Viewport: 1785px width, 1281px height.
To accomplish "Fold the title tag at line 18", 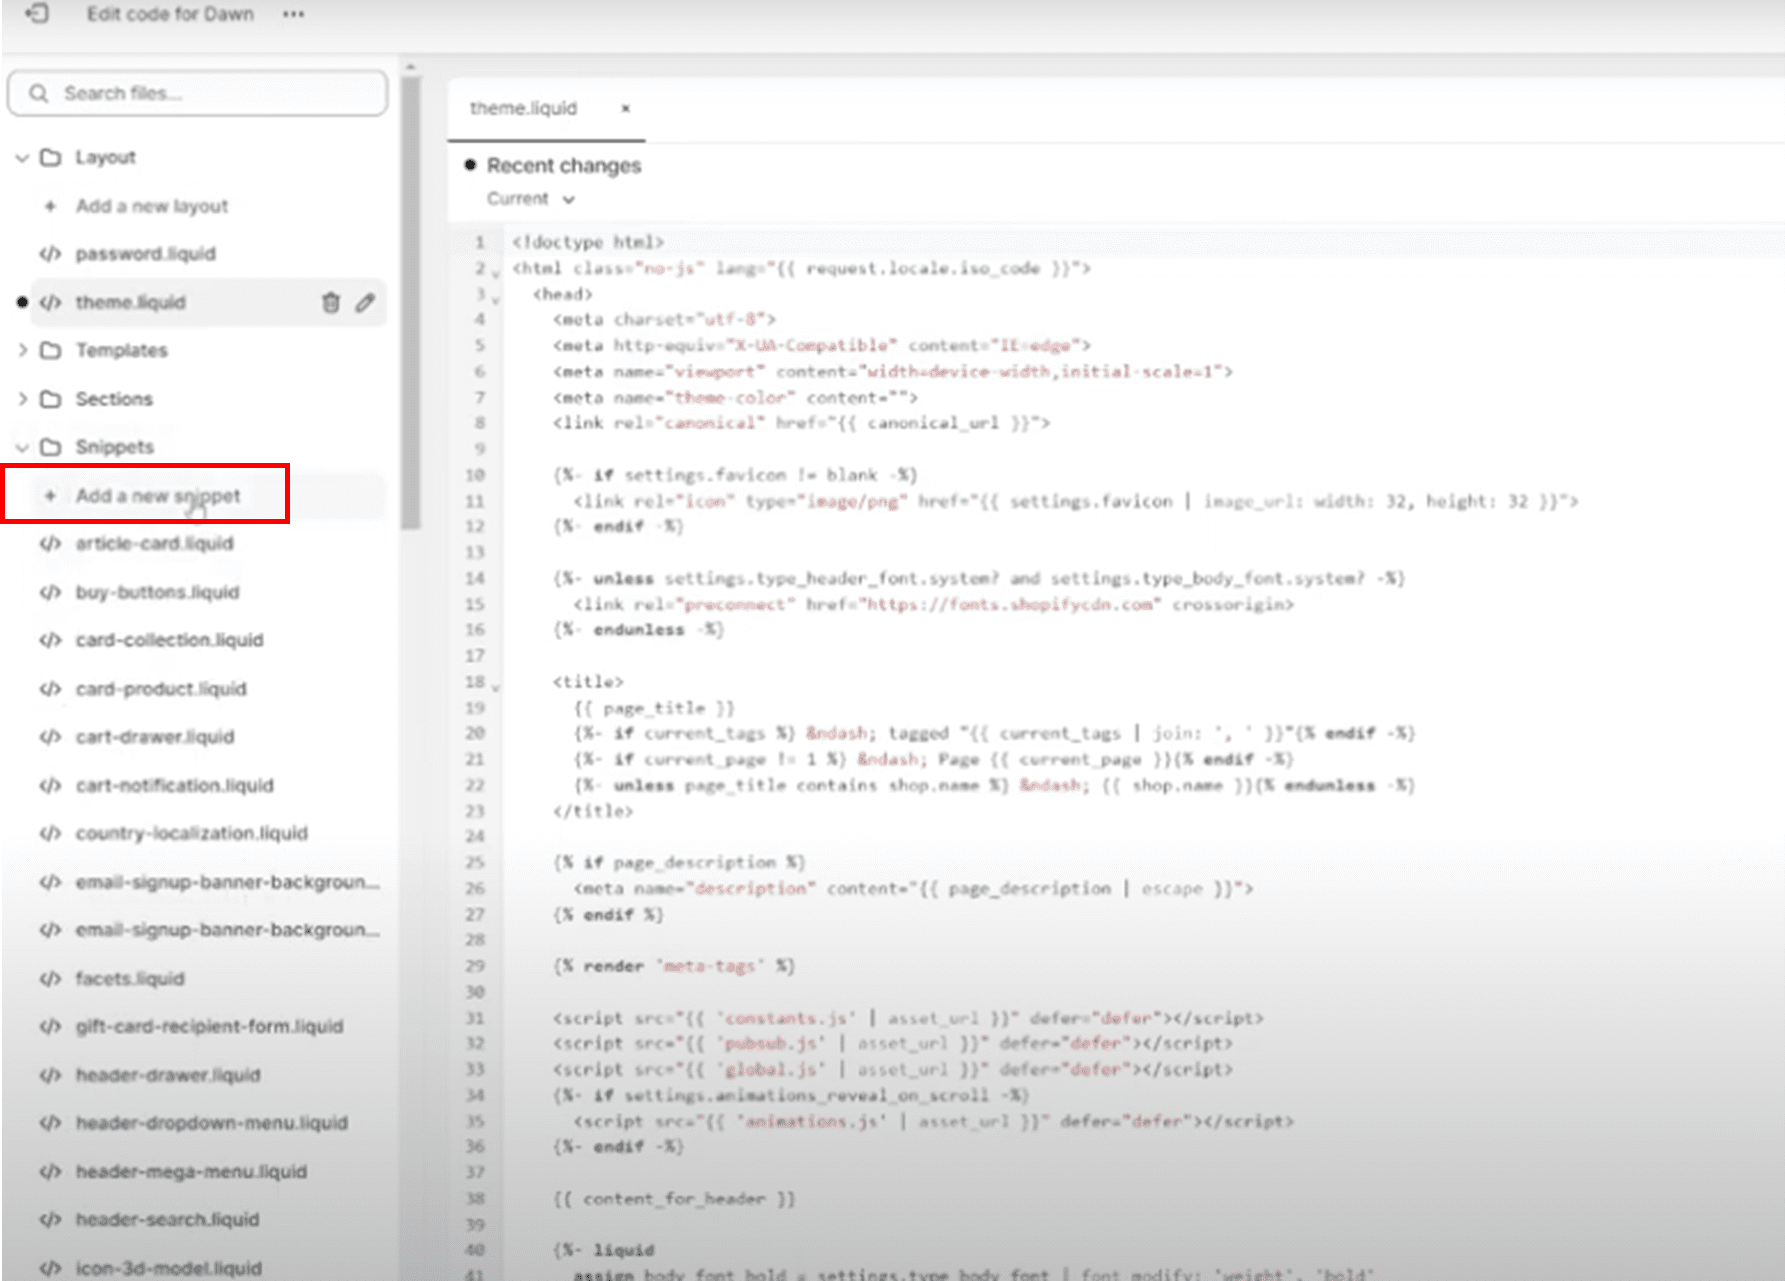I will 496,686.
